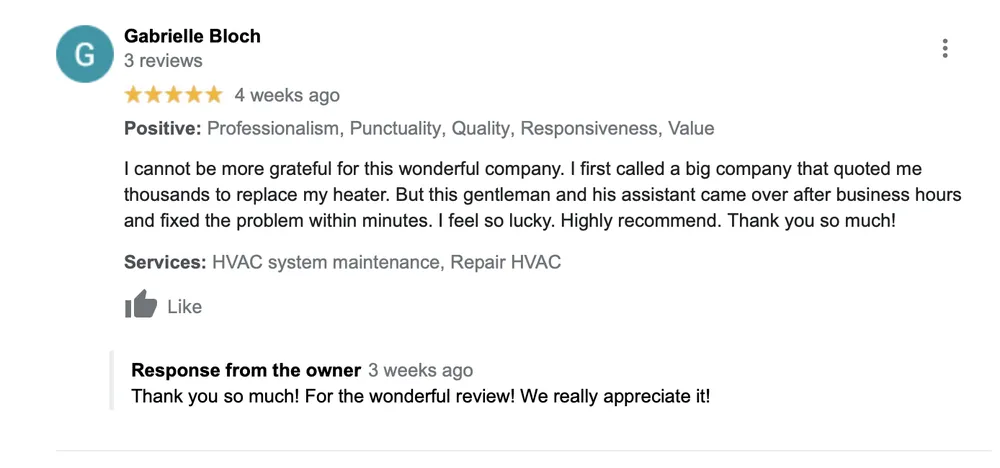Click the third rating star
Image resolution: width=1000 pixels, height=468 pixels.
(173, 95)
